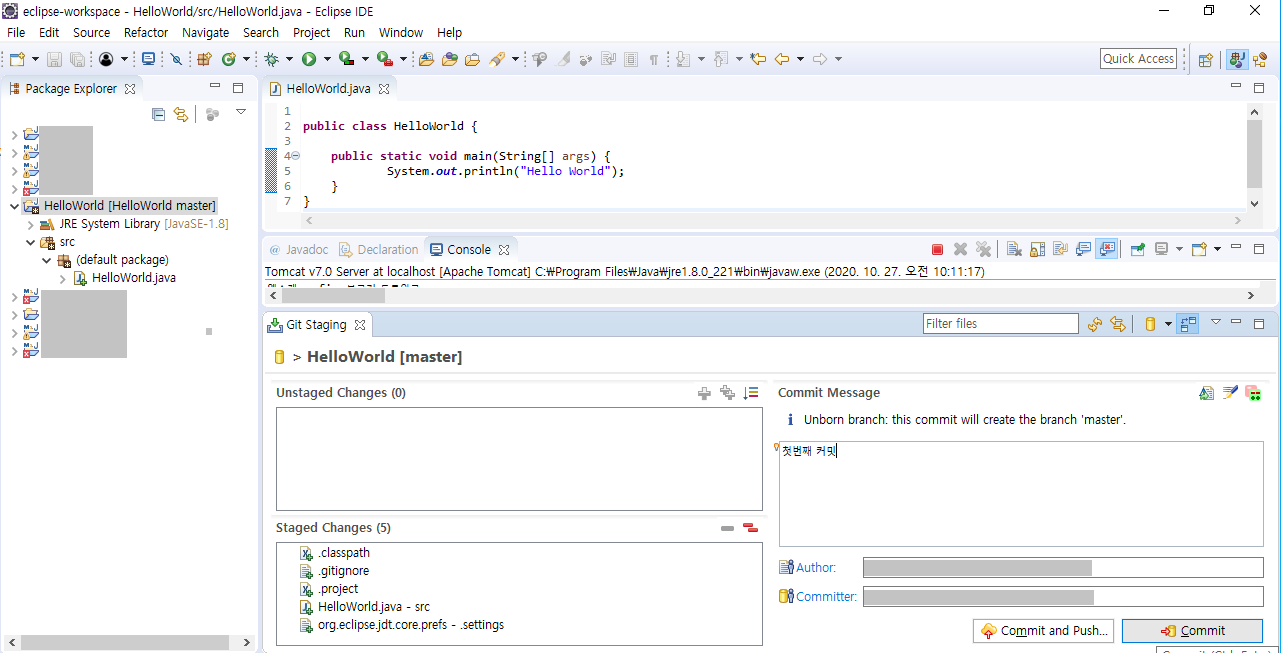Viewport: 1281px width, 653px height.
Task: Click the New Java Class icon
Action: (x=229, y=59)
